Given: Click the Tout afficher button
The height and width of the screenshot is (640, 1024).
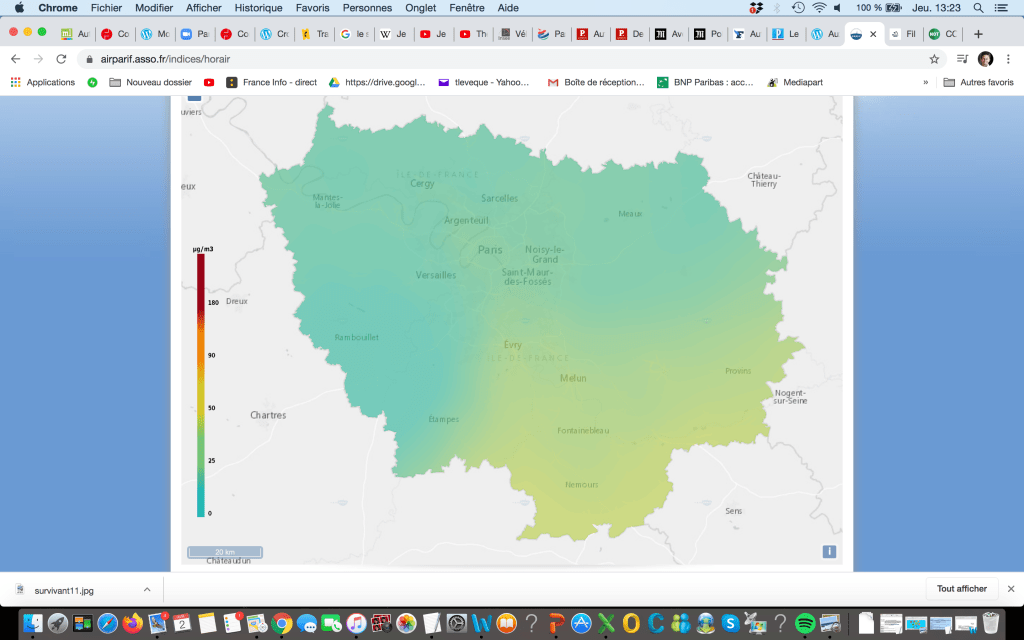Looking at the screenshot, I should tap(961, 589).
